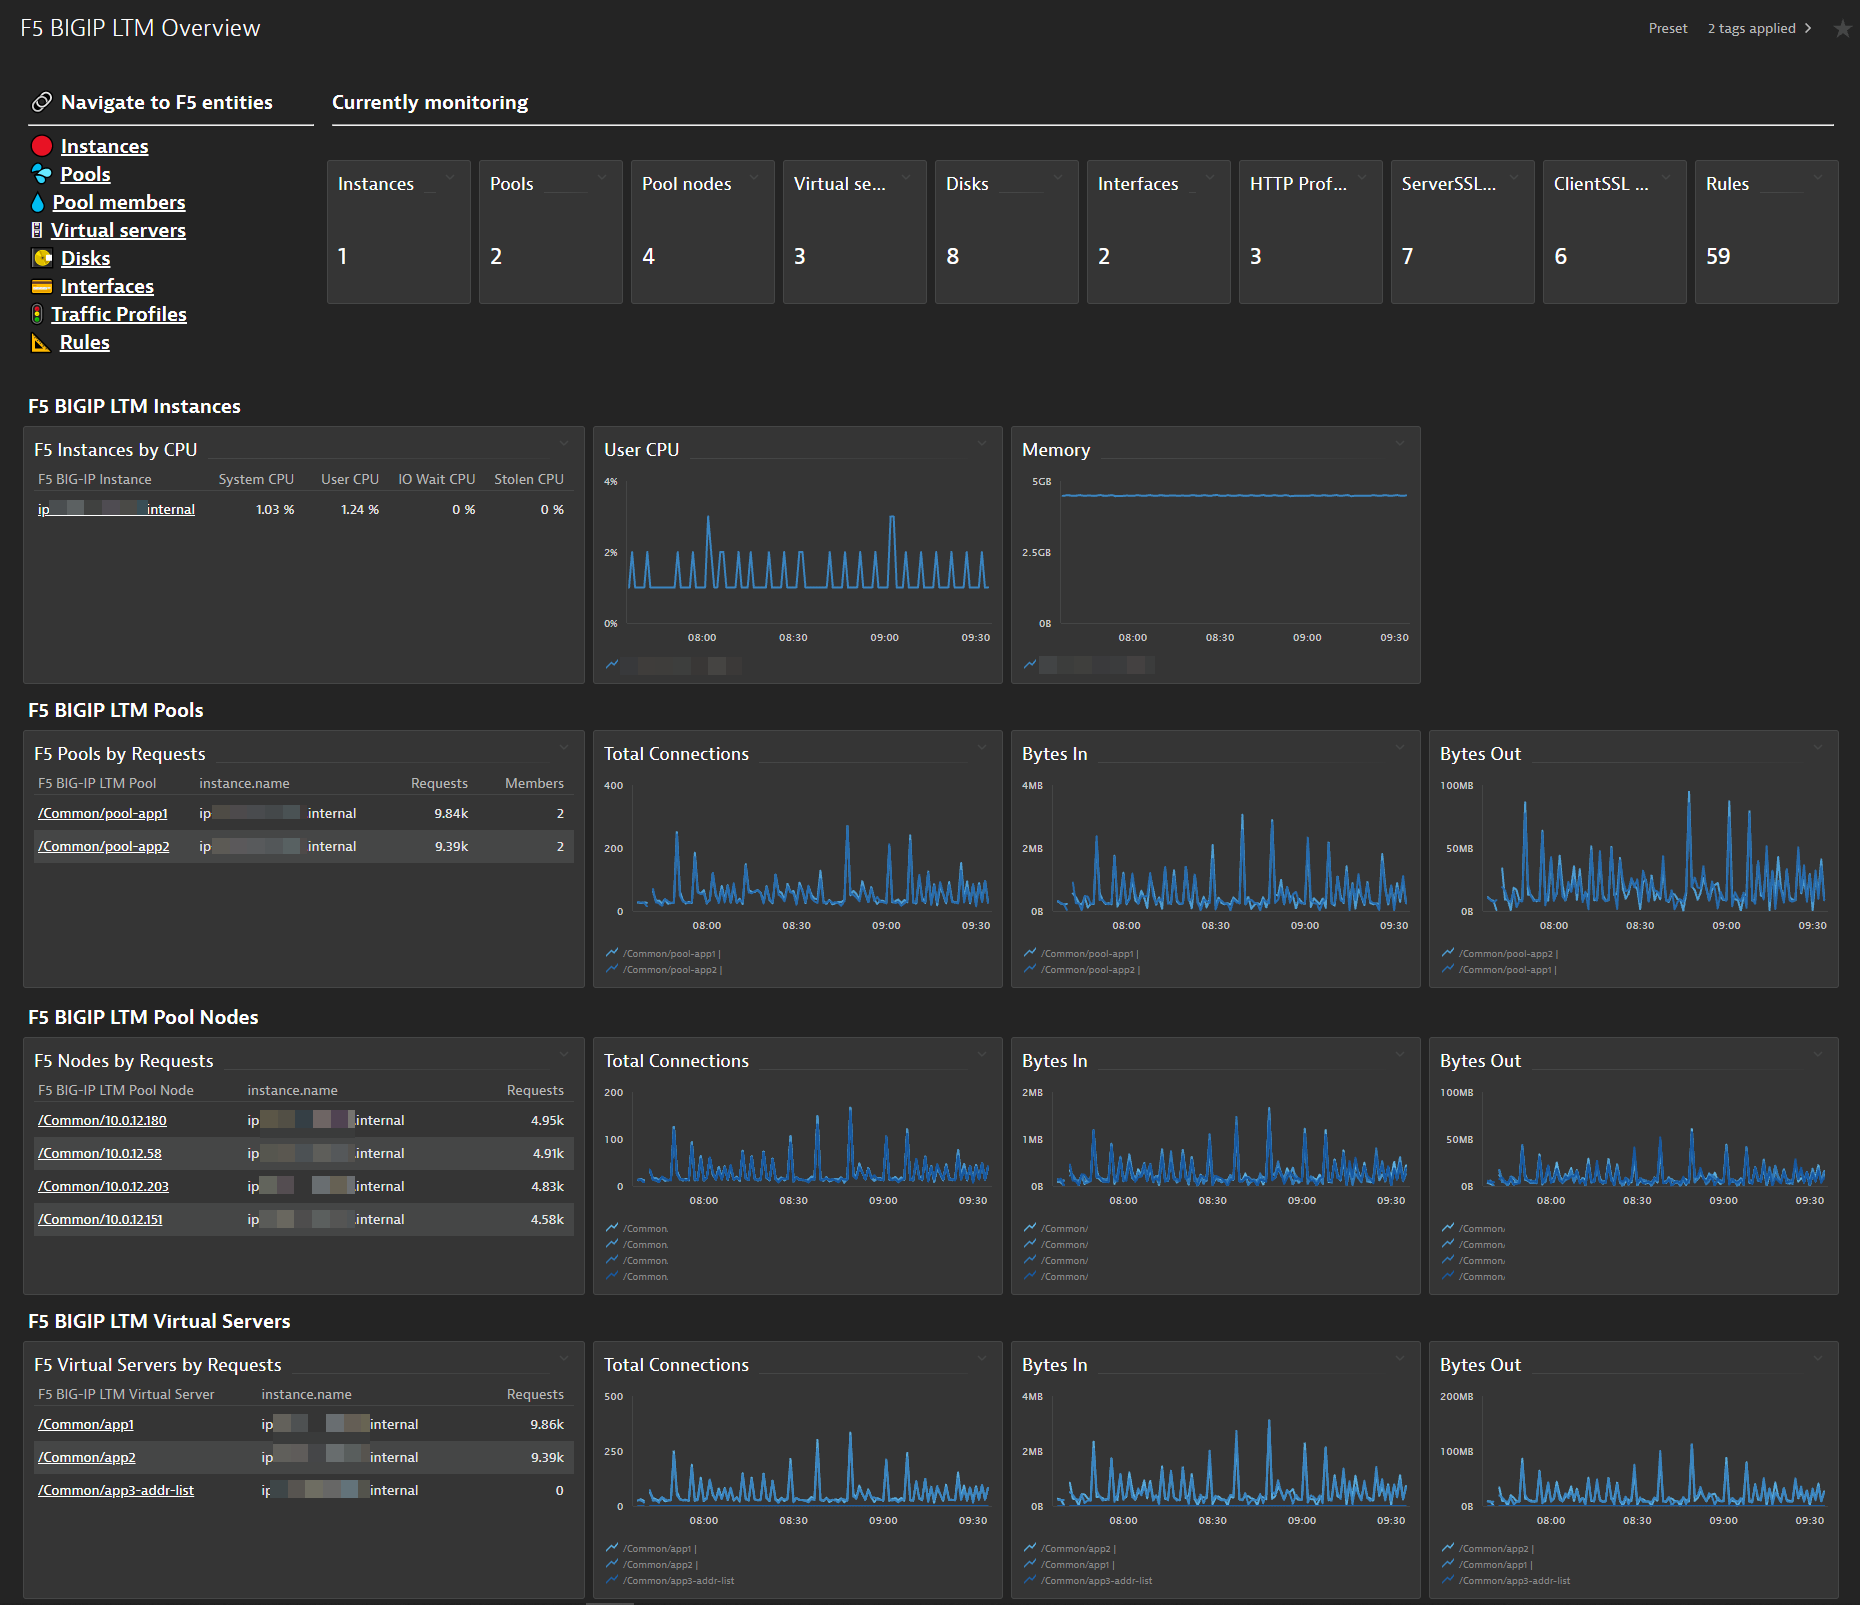Screen dimensions: 1860x1606
Task: Open the Disks navigation link
Action: 85,258
